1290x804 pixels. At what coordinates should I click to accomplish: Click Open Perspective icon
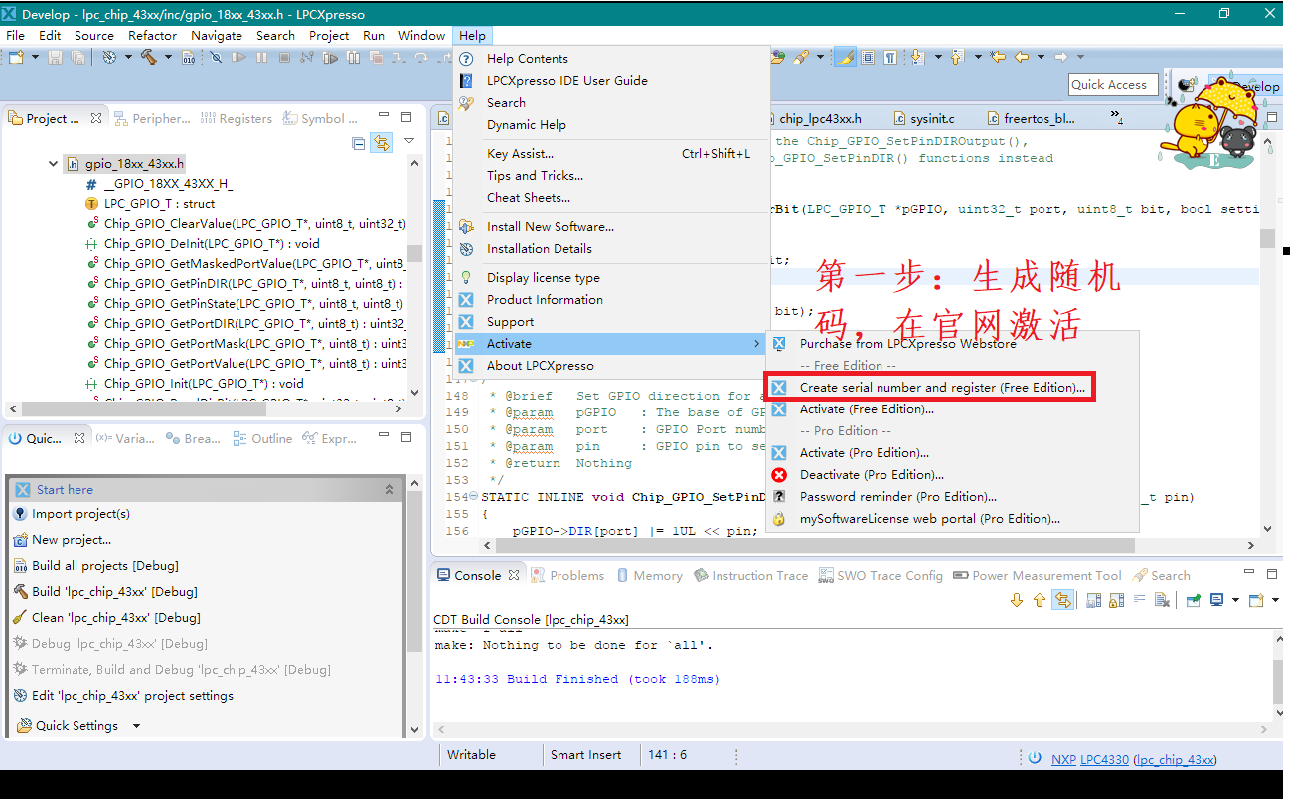click(1187, 85)
